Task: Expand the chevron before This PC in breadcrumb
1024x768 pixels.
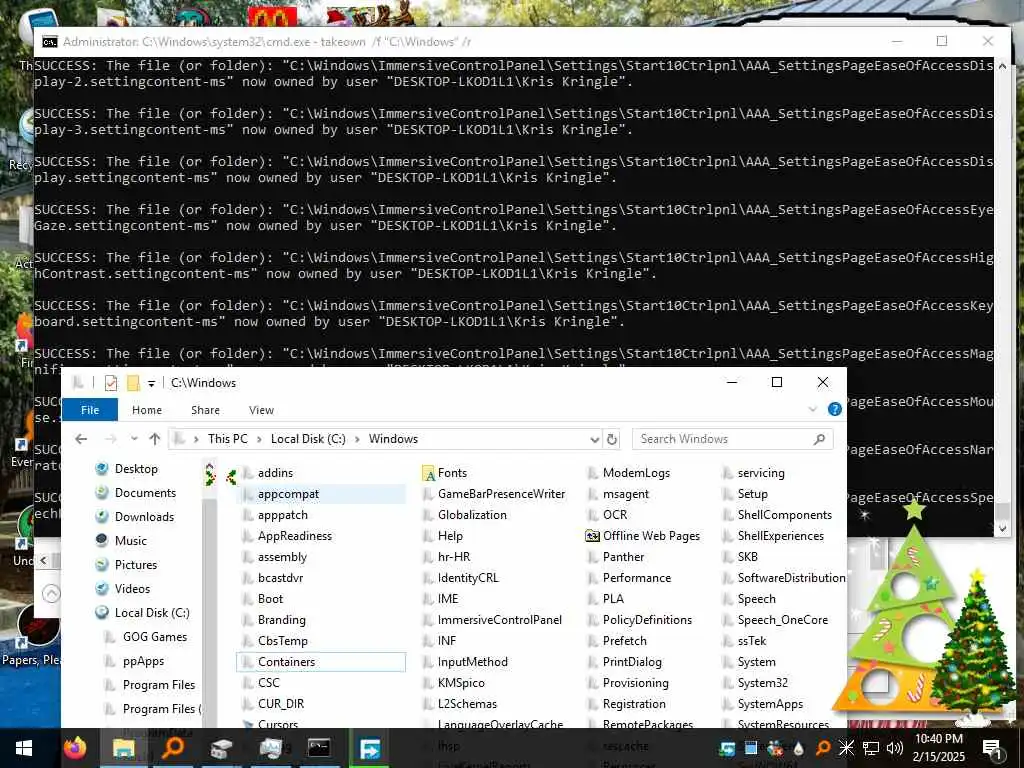Action: click(x=196, y=439)
